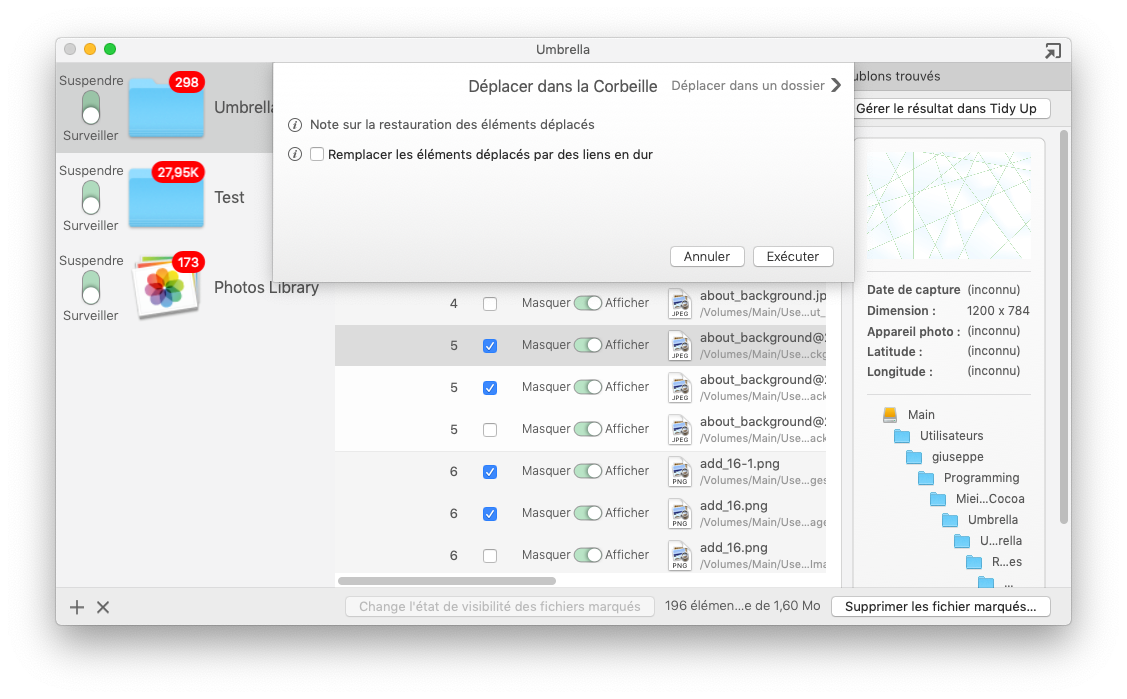Uncheck the add_16-1.png checkbox
This screenshot has width=1127, height=699.
(x=490, y=472)
